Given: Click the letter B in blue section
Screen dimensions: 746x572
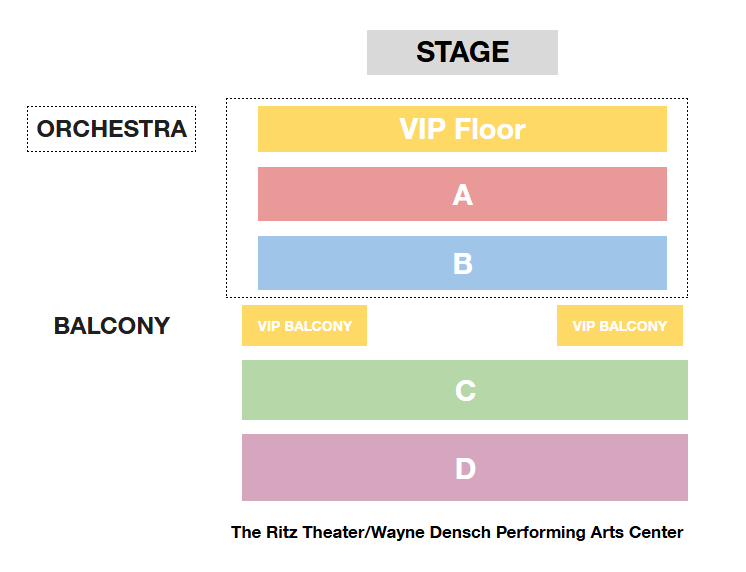Looking at the screenshot, I should (463, 264).
